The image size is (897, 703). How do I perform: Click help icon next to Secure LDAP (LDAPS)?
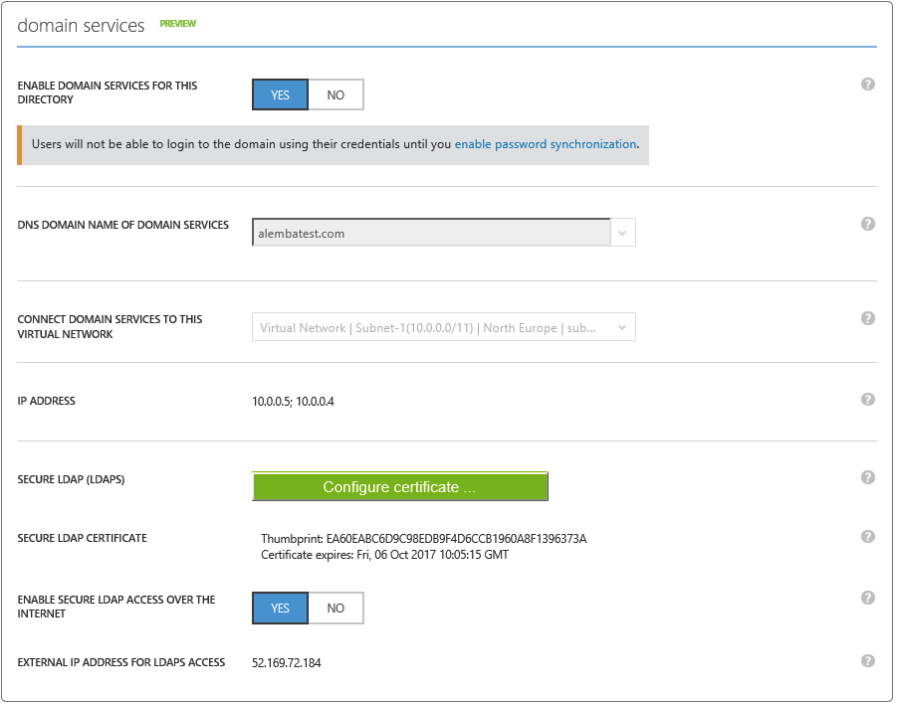click(868, 479)
